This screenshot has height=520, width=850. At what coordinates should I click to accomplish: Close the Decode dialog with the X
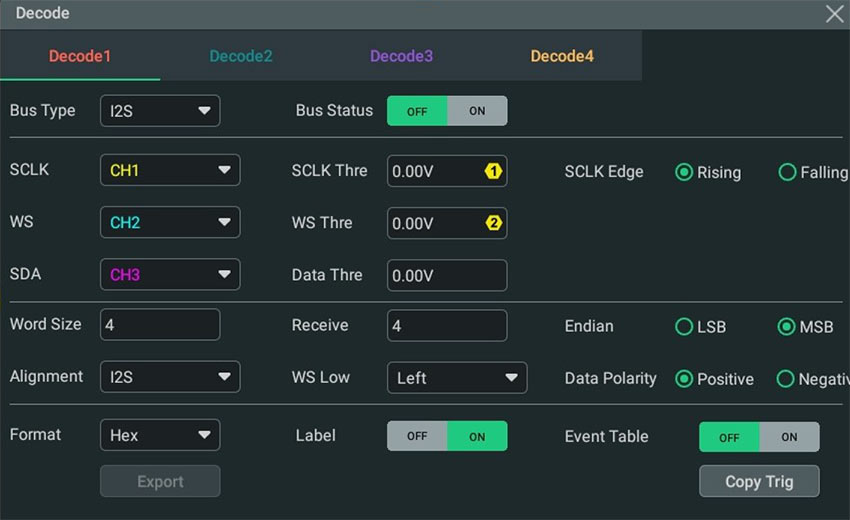[x=834, y=14]
